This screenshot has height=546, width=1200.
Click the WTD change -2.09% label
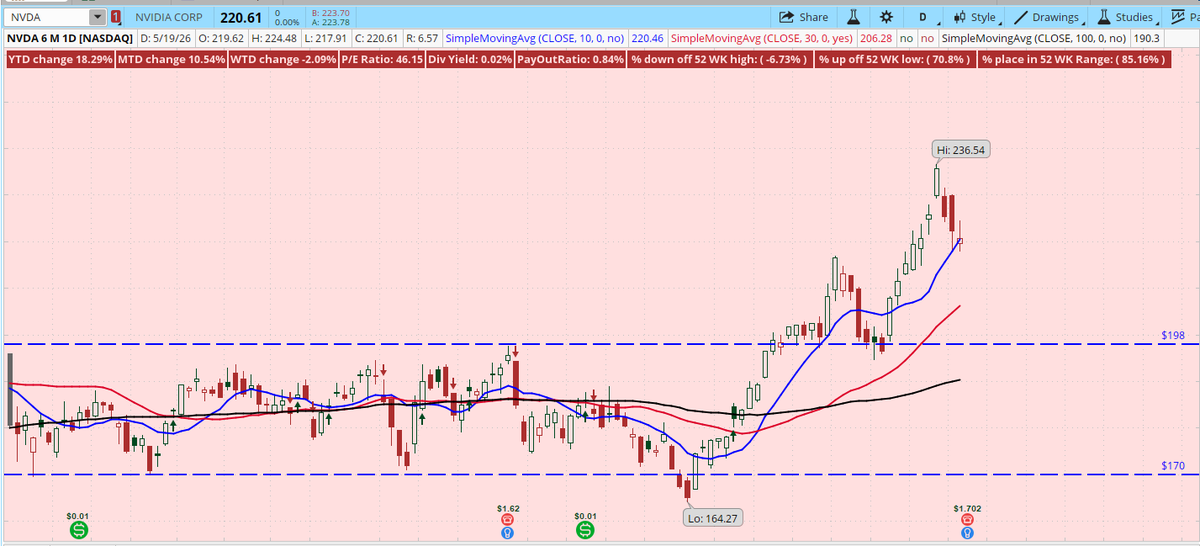[x=285, y=60]
